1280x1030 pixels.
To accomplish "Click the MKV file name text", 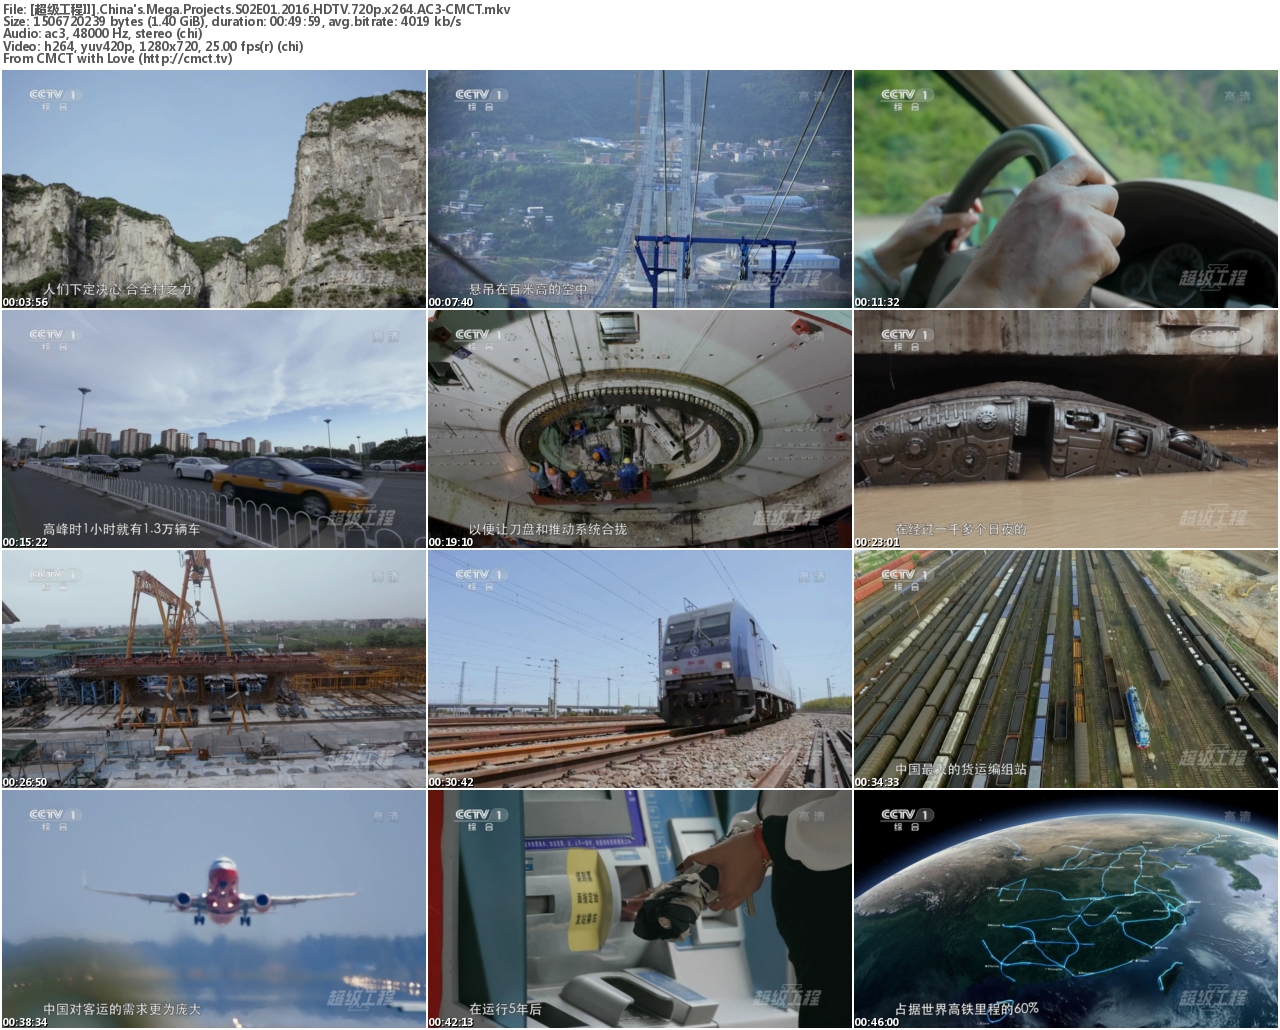I will pyautogui.click(x=270, y=9).
